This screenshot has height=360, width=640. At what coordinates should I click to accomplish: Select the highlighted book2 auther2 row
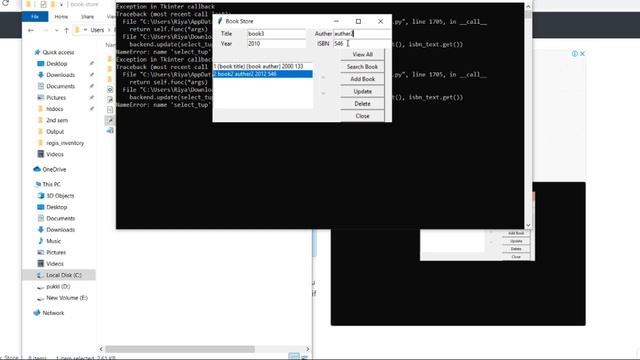point(263,74)
